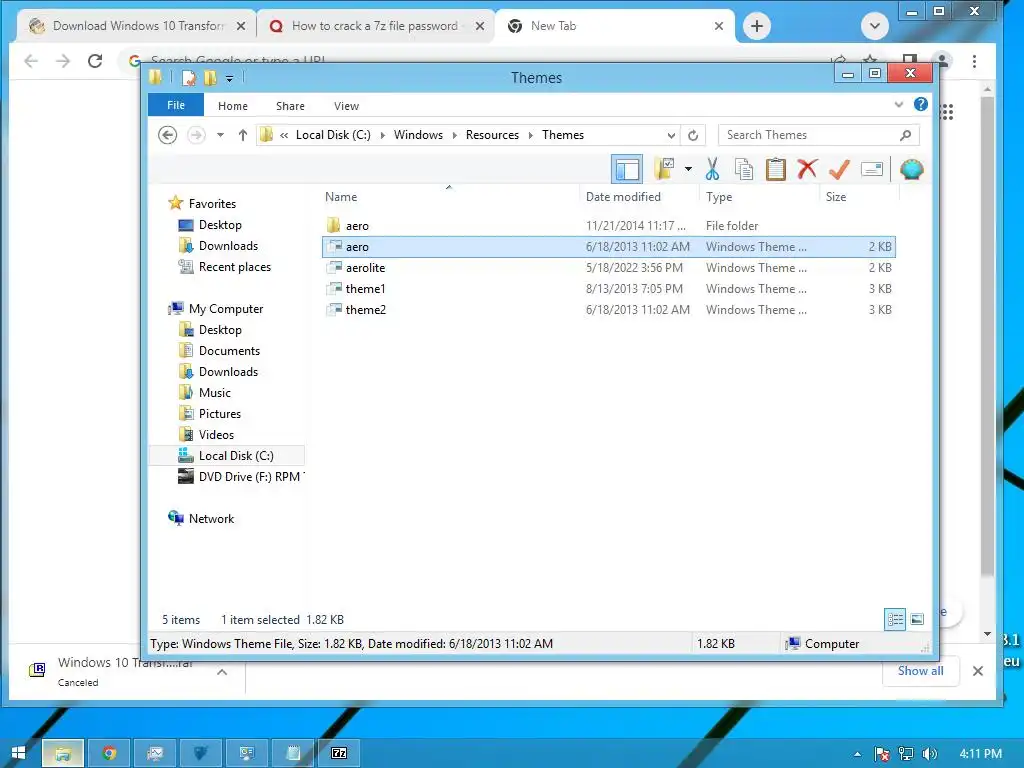Click the Classic Shell settings shell icon

click(x=911, y=169)
